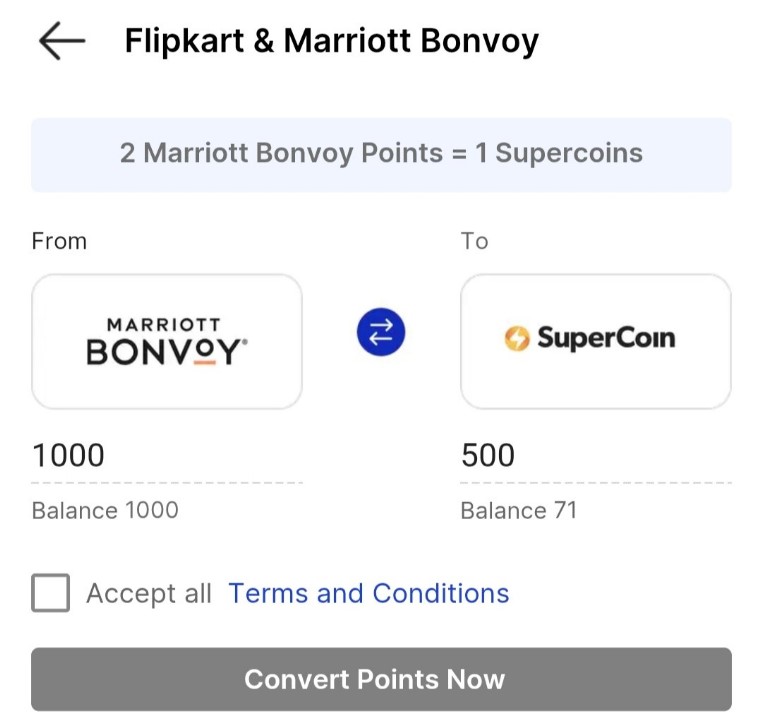
Task: Open the Terms and Conditions link
Action: 369,594
